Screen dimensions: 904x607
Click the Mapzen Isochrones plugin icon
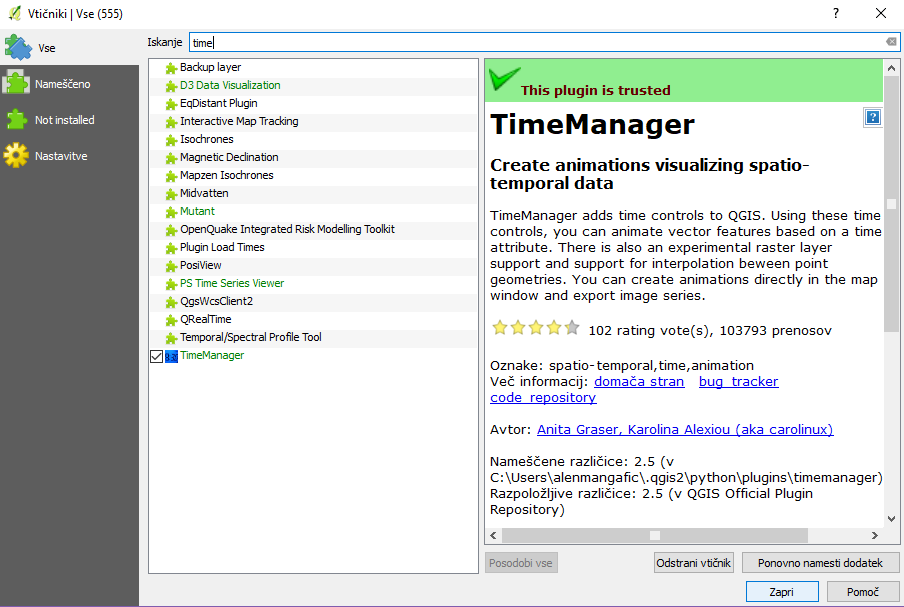tap(171, 176)
